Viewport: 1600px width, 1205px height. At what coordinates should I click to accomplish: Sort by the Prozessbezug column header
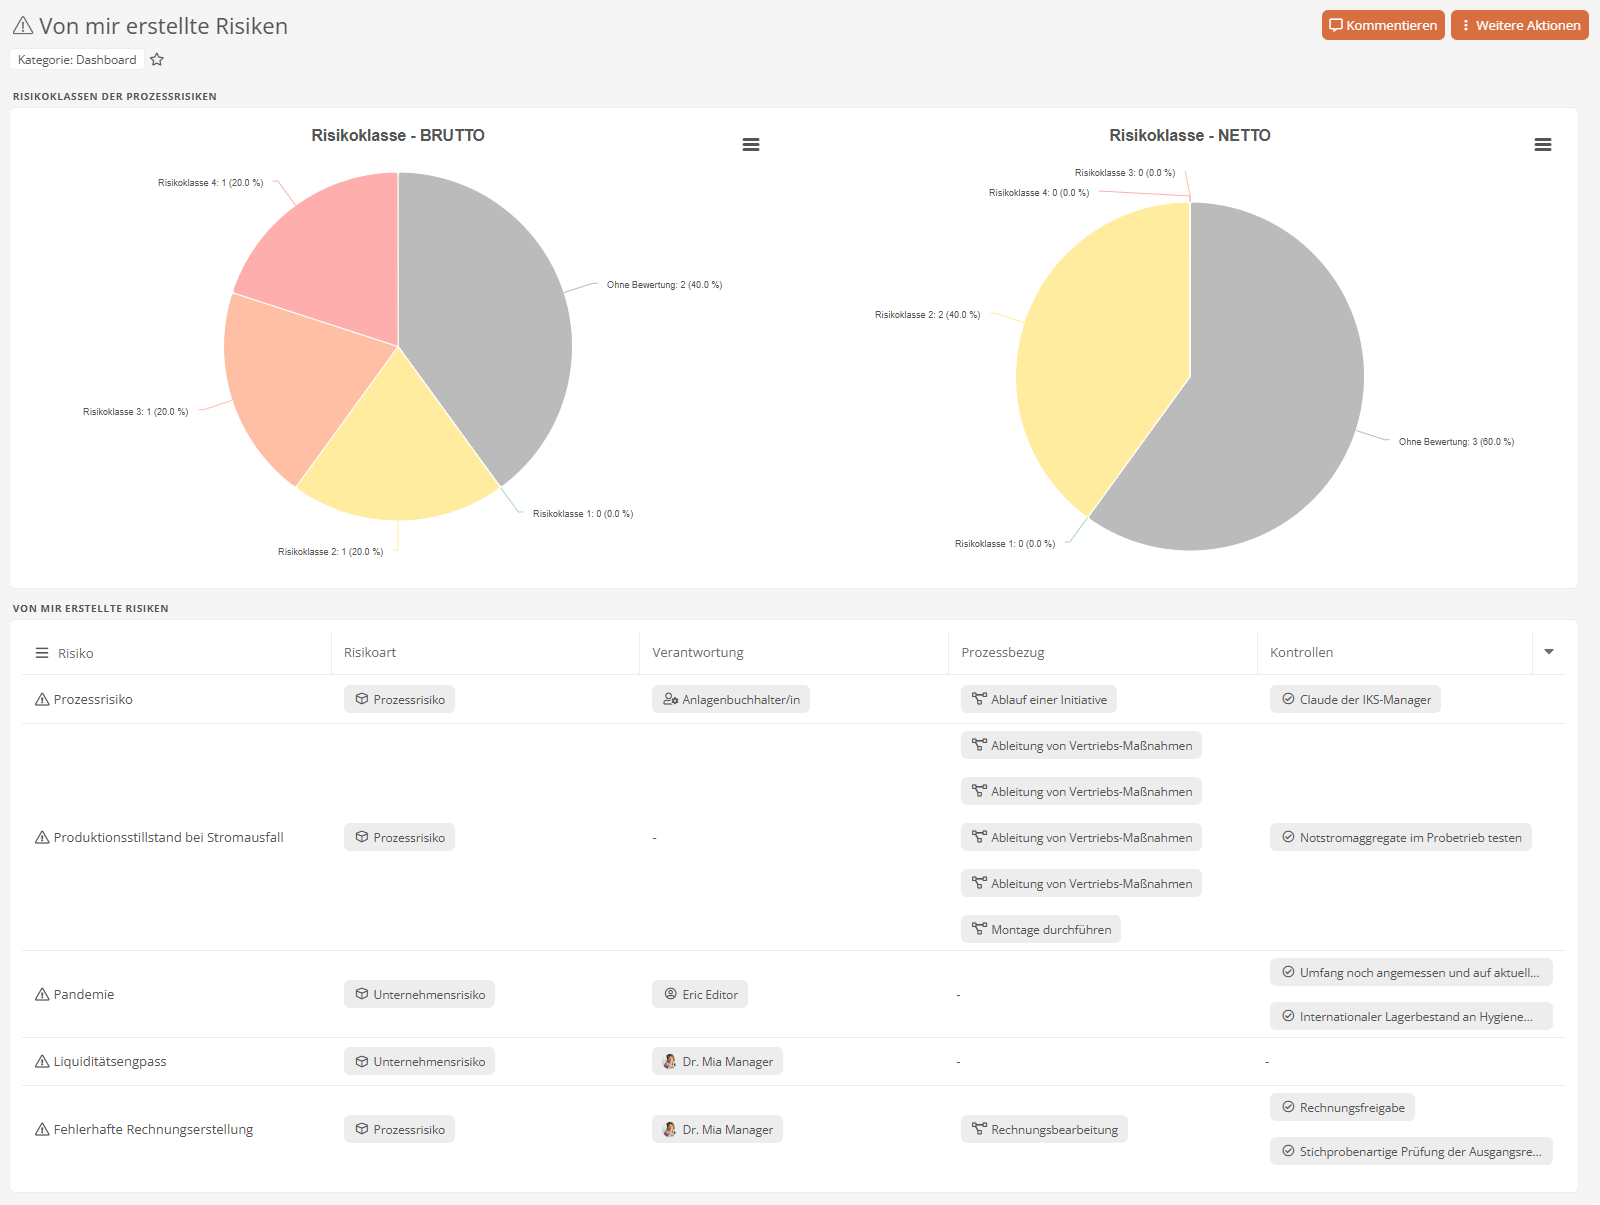pyautogui.click(x=1003, y=653)
